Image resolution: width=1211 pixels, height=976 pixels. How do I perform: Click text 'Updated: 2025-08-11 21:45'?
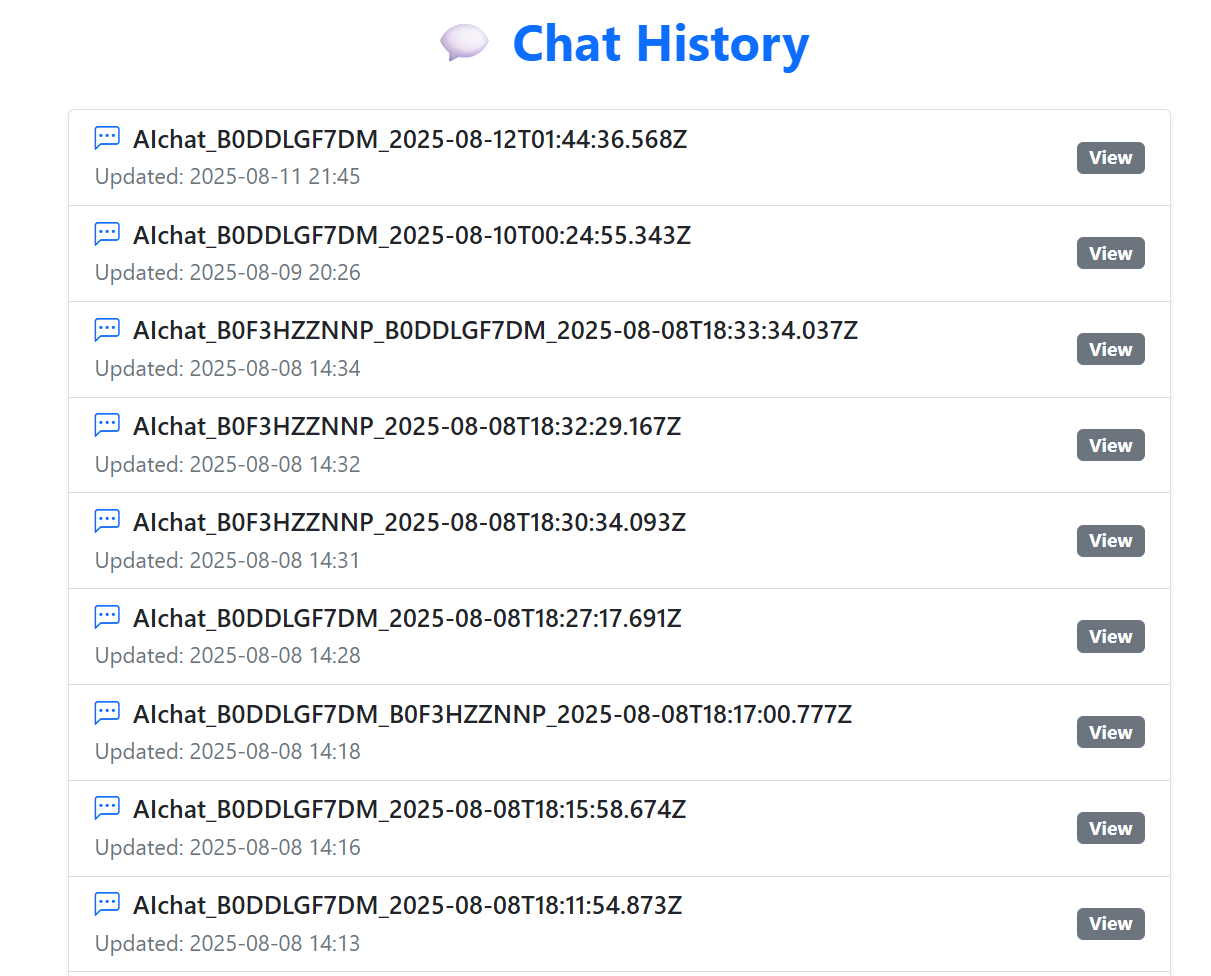tap(228, 177)
